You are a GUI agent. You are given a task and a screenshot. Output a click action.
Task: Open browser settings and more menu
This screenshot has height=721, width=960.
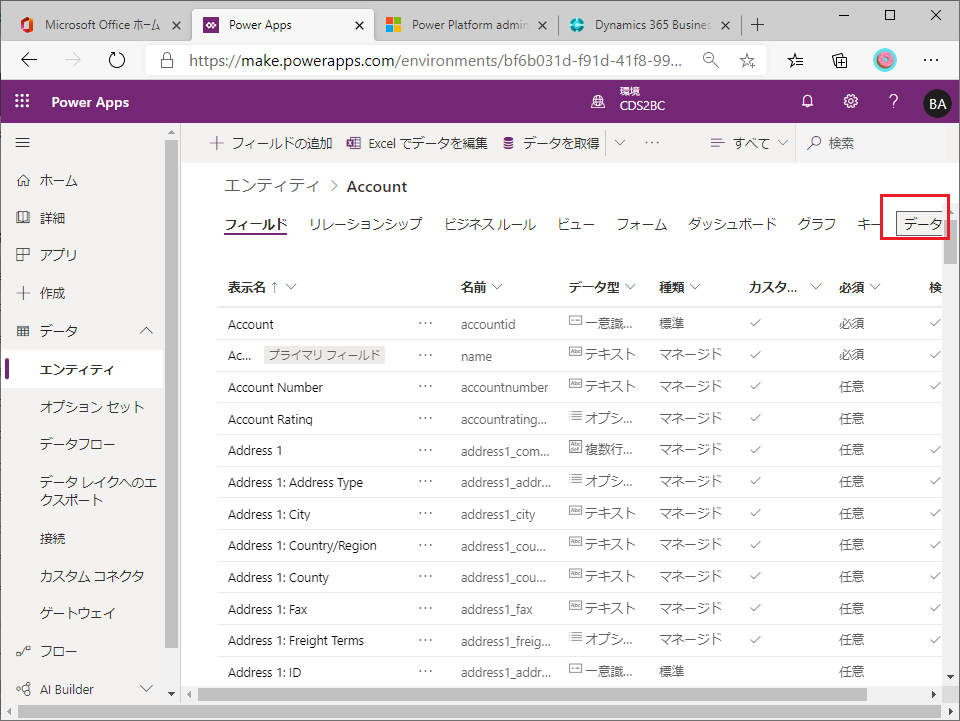[x=931, y=60]
